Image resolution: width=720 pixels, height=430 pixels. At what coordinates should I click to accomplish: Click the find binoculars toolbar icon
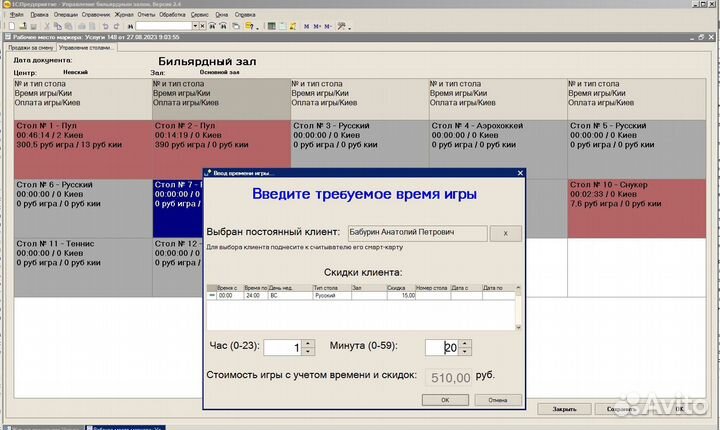pyautogui.click(x=131, y=27)
